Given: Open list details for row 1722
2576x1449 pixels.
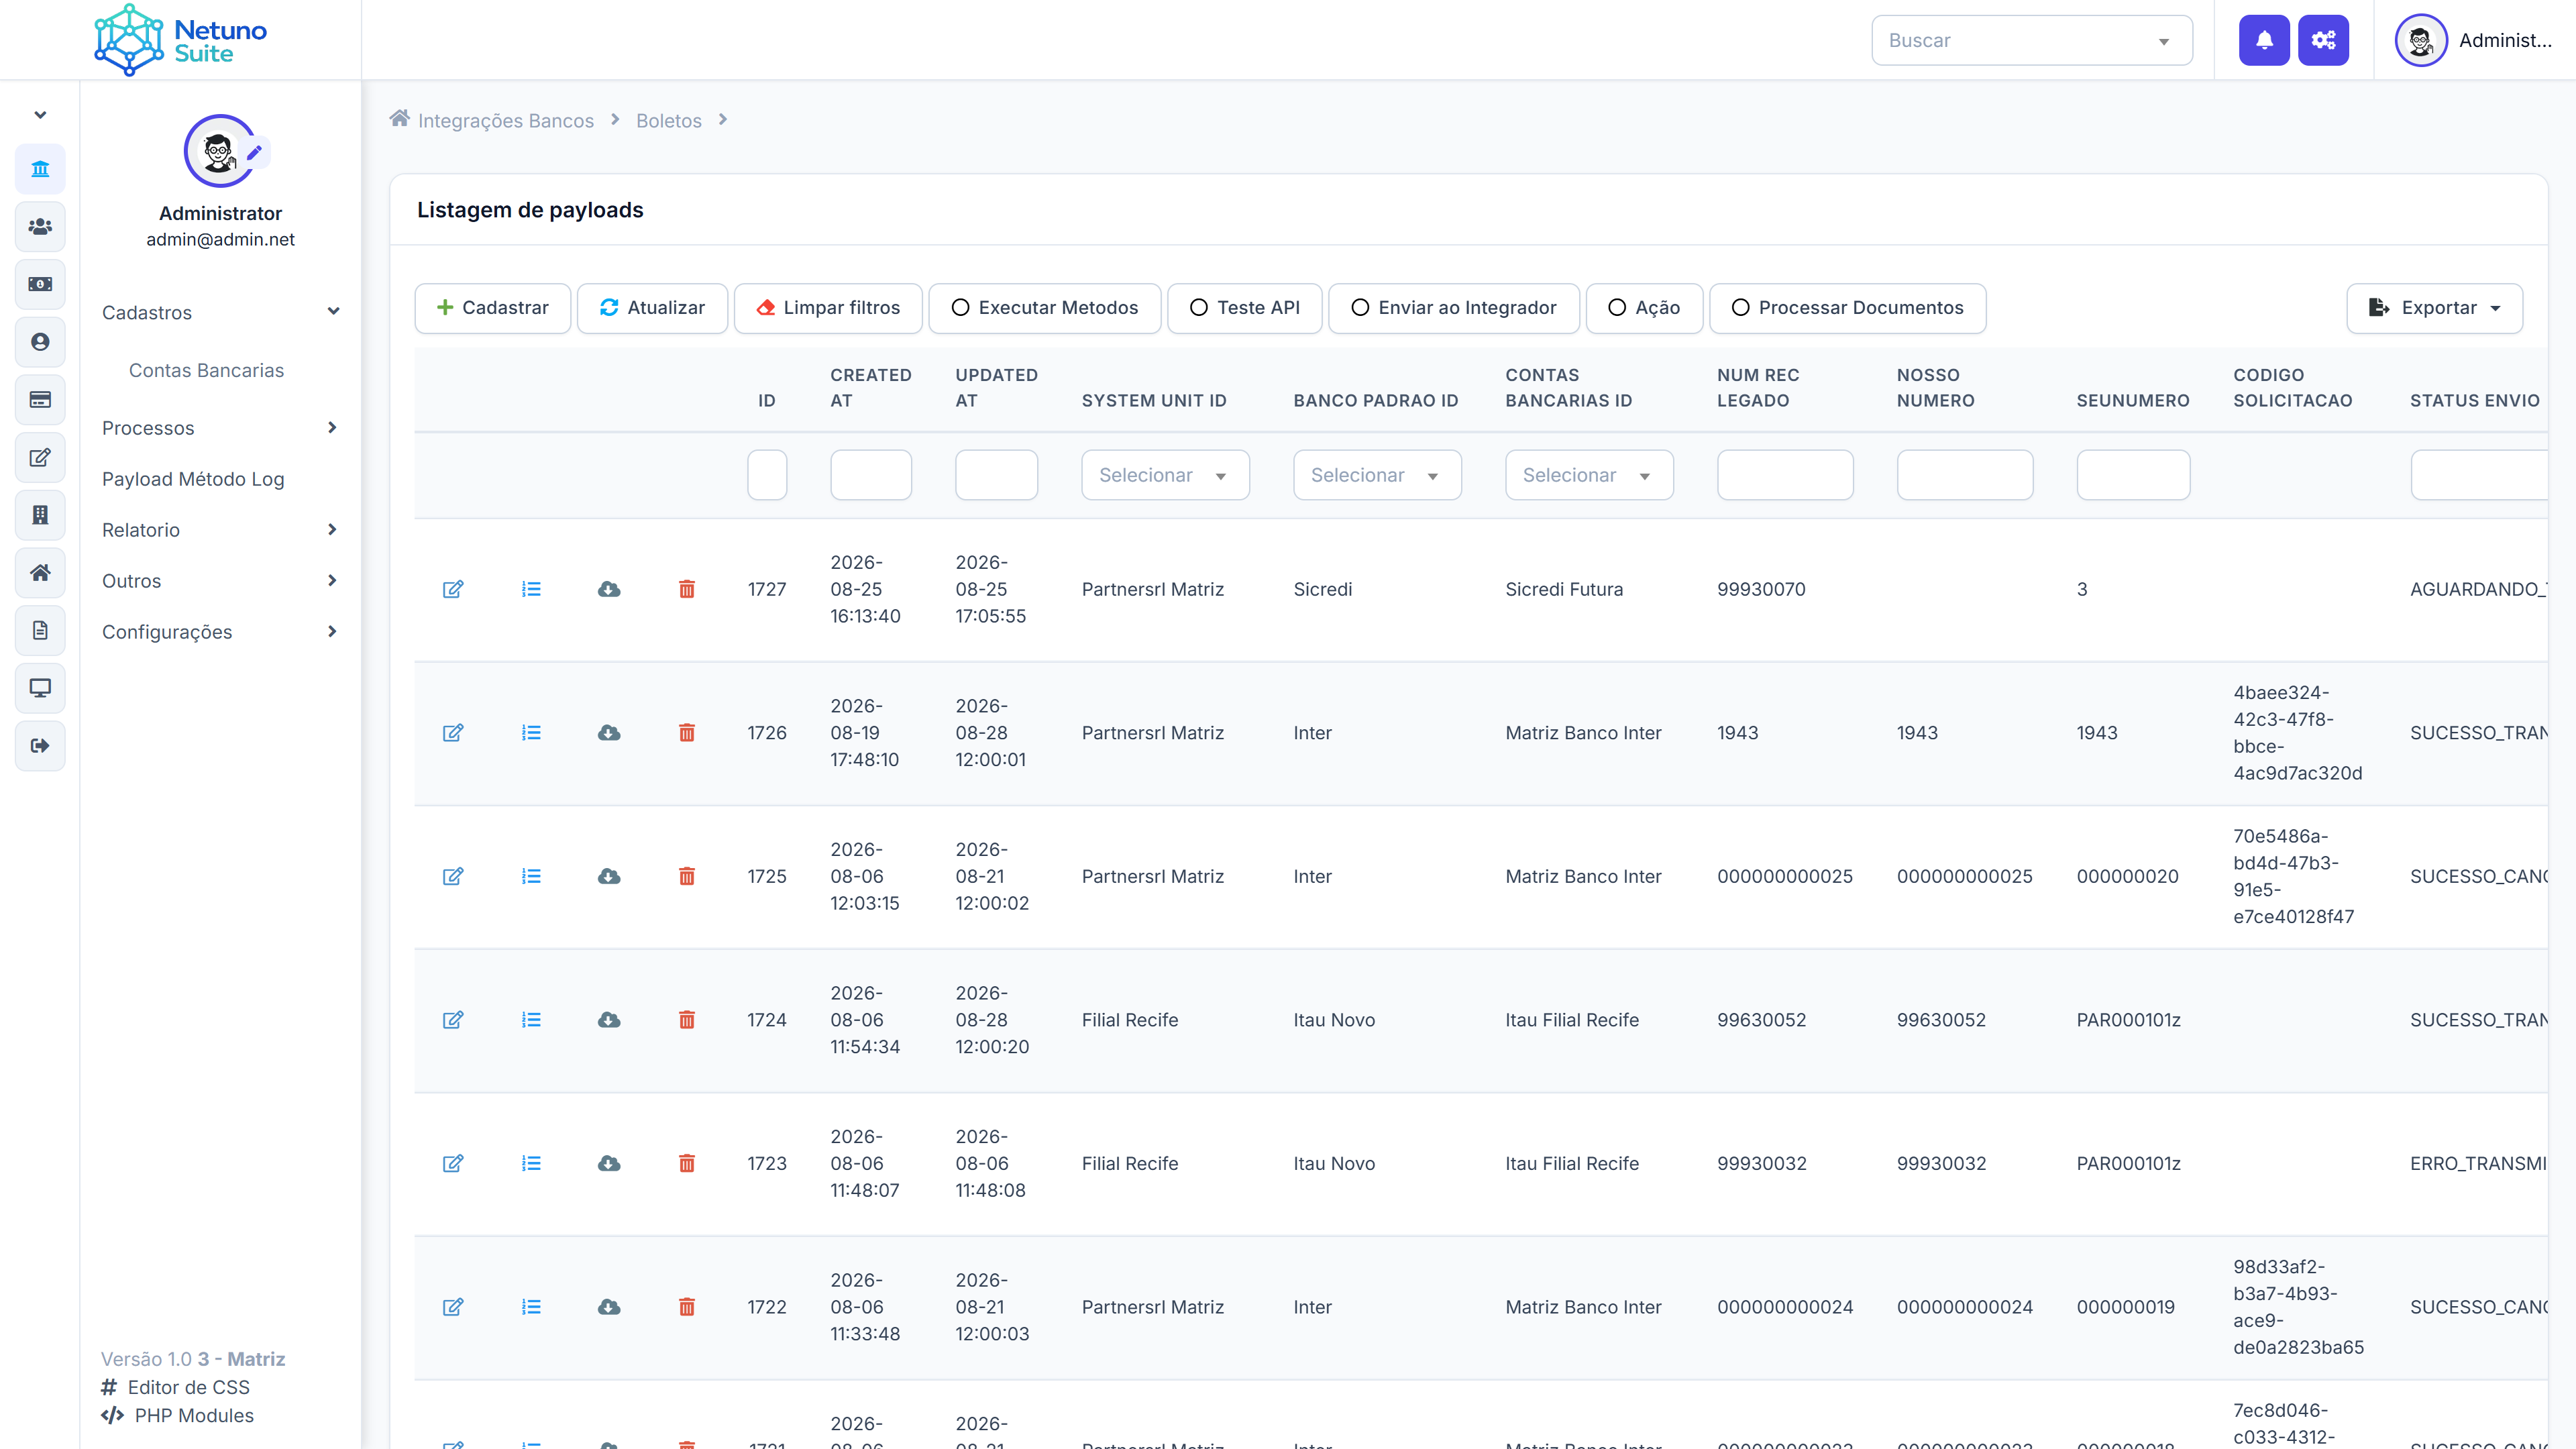Looking at the screenshot, I should [x=531, y=1307].
